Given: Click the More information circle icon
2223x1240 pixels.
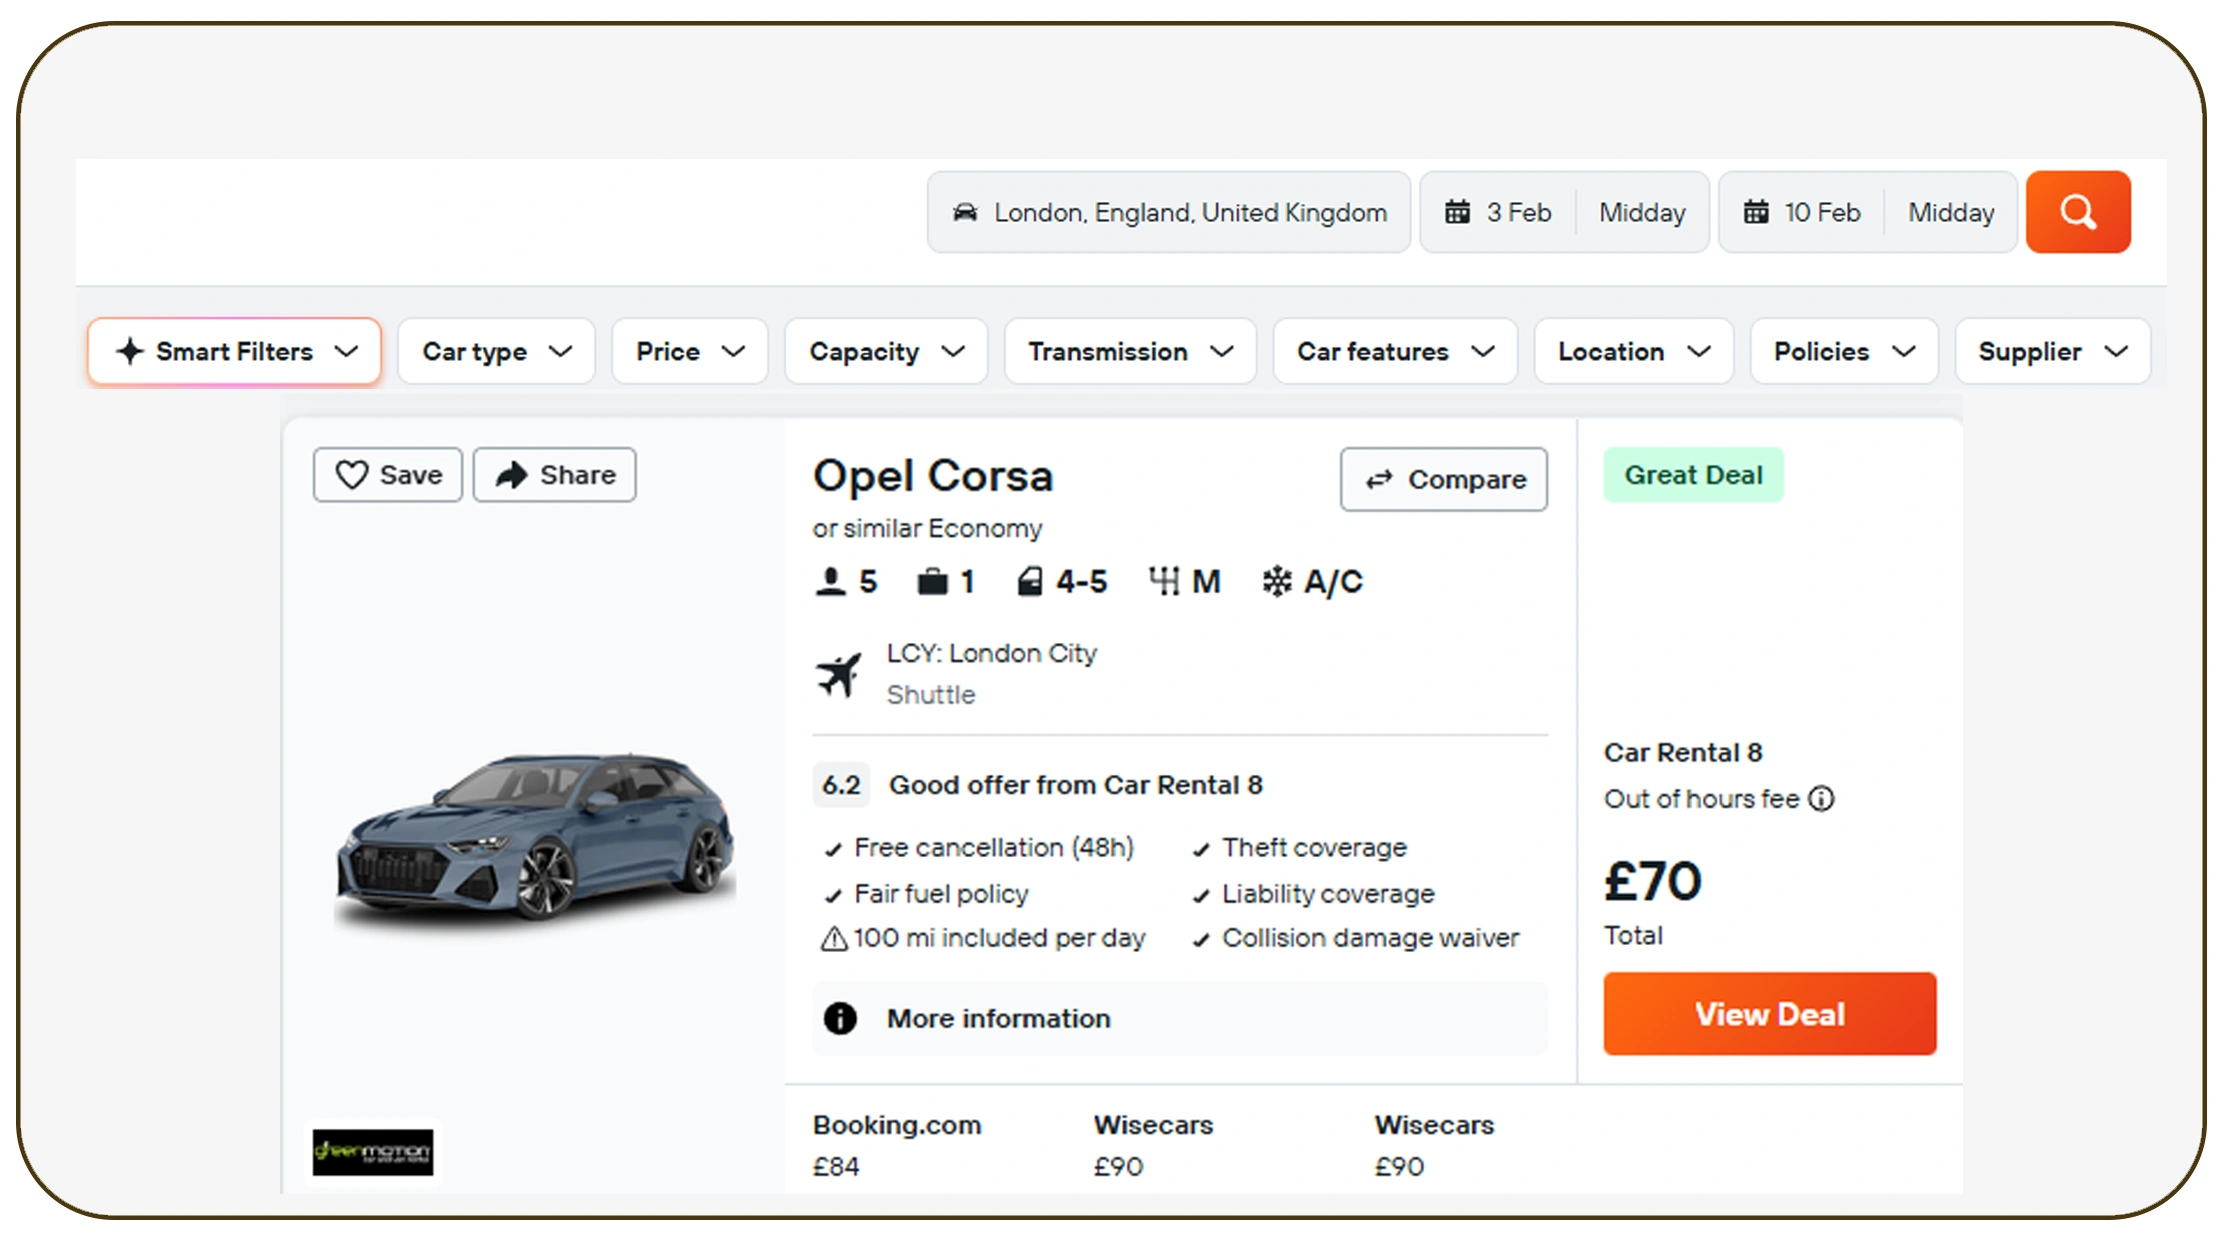Looking at the screenshot, I should [840, 1018].
